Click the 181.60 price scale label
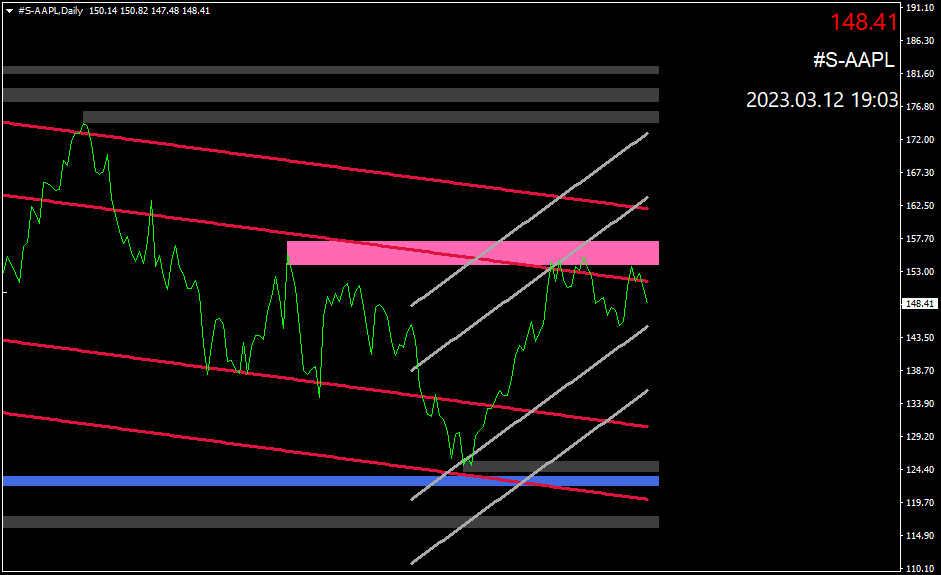Screen dimensions: 941x575 tap(920, 74)
